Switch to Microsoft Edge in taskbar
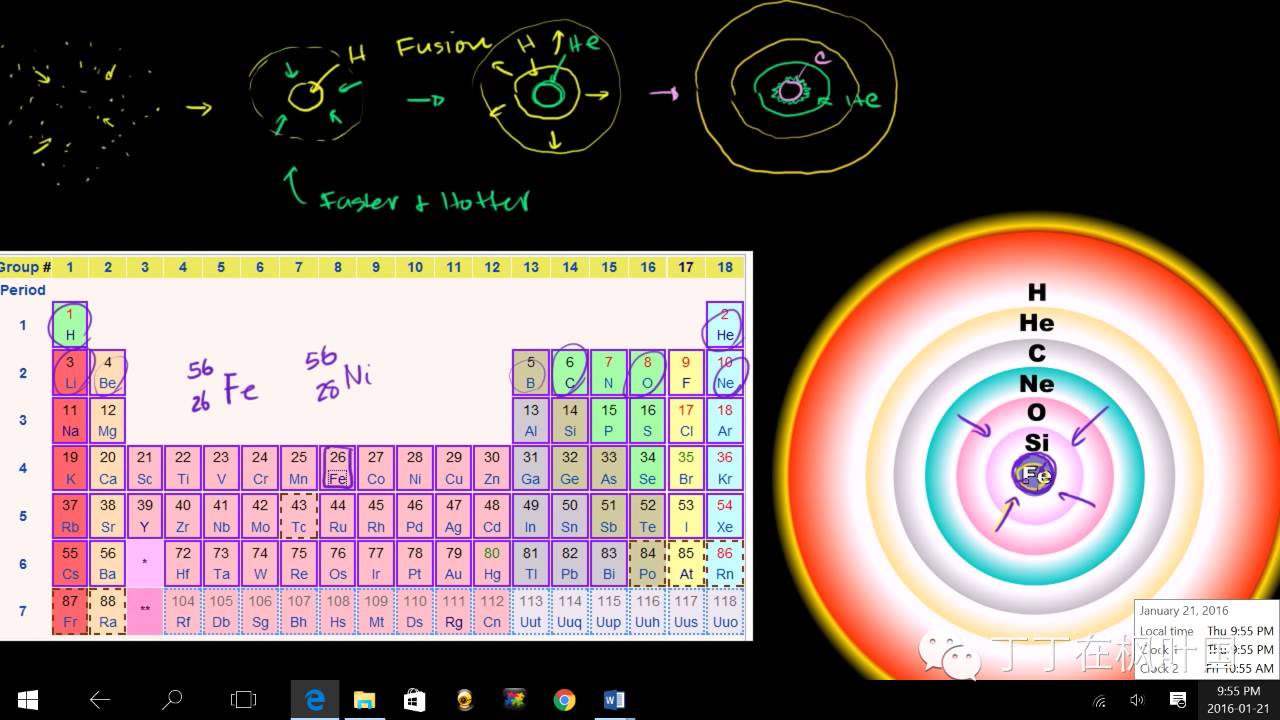1280x720 pixels. tap(315, 700)
